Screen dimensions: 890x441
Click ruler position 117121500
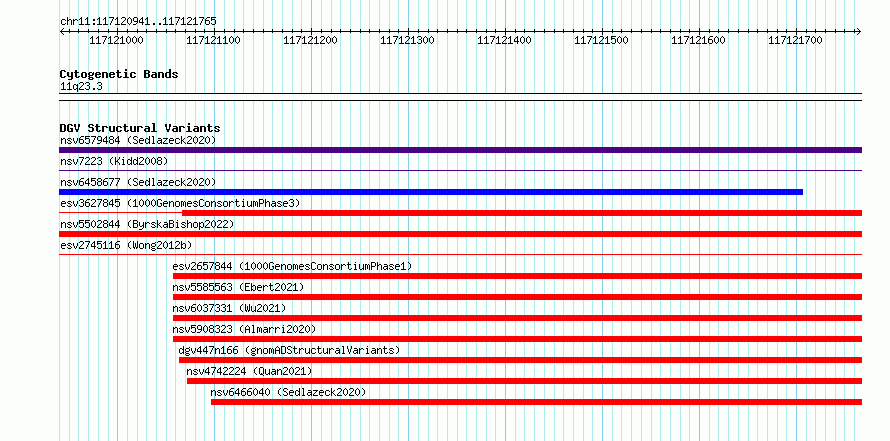pyautogui.click(x=602, y=41)
